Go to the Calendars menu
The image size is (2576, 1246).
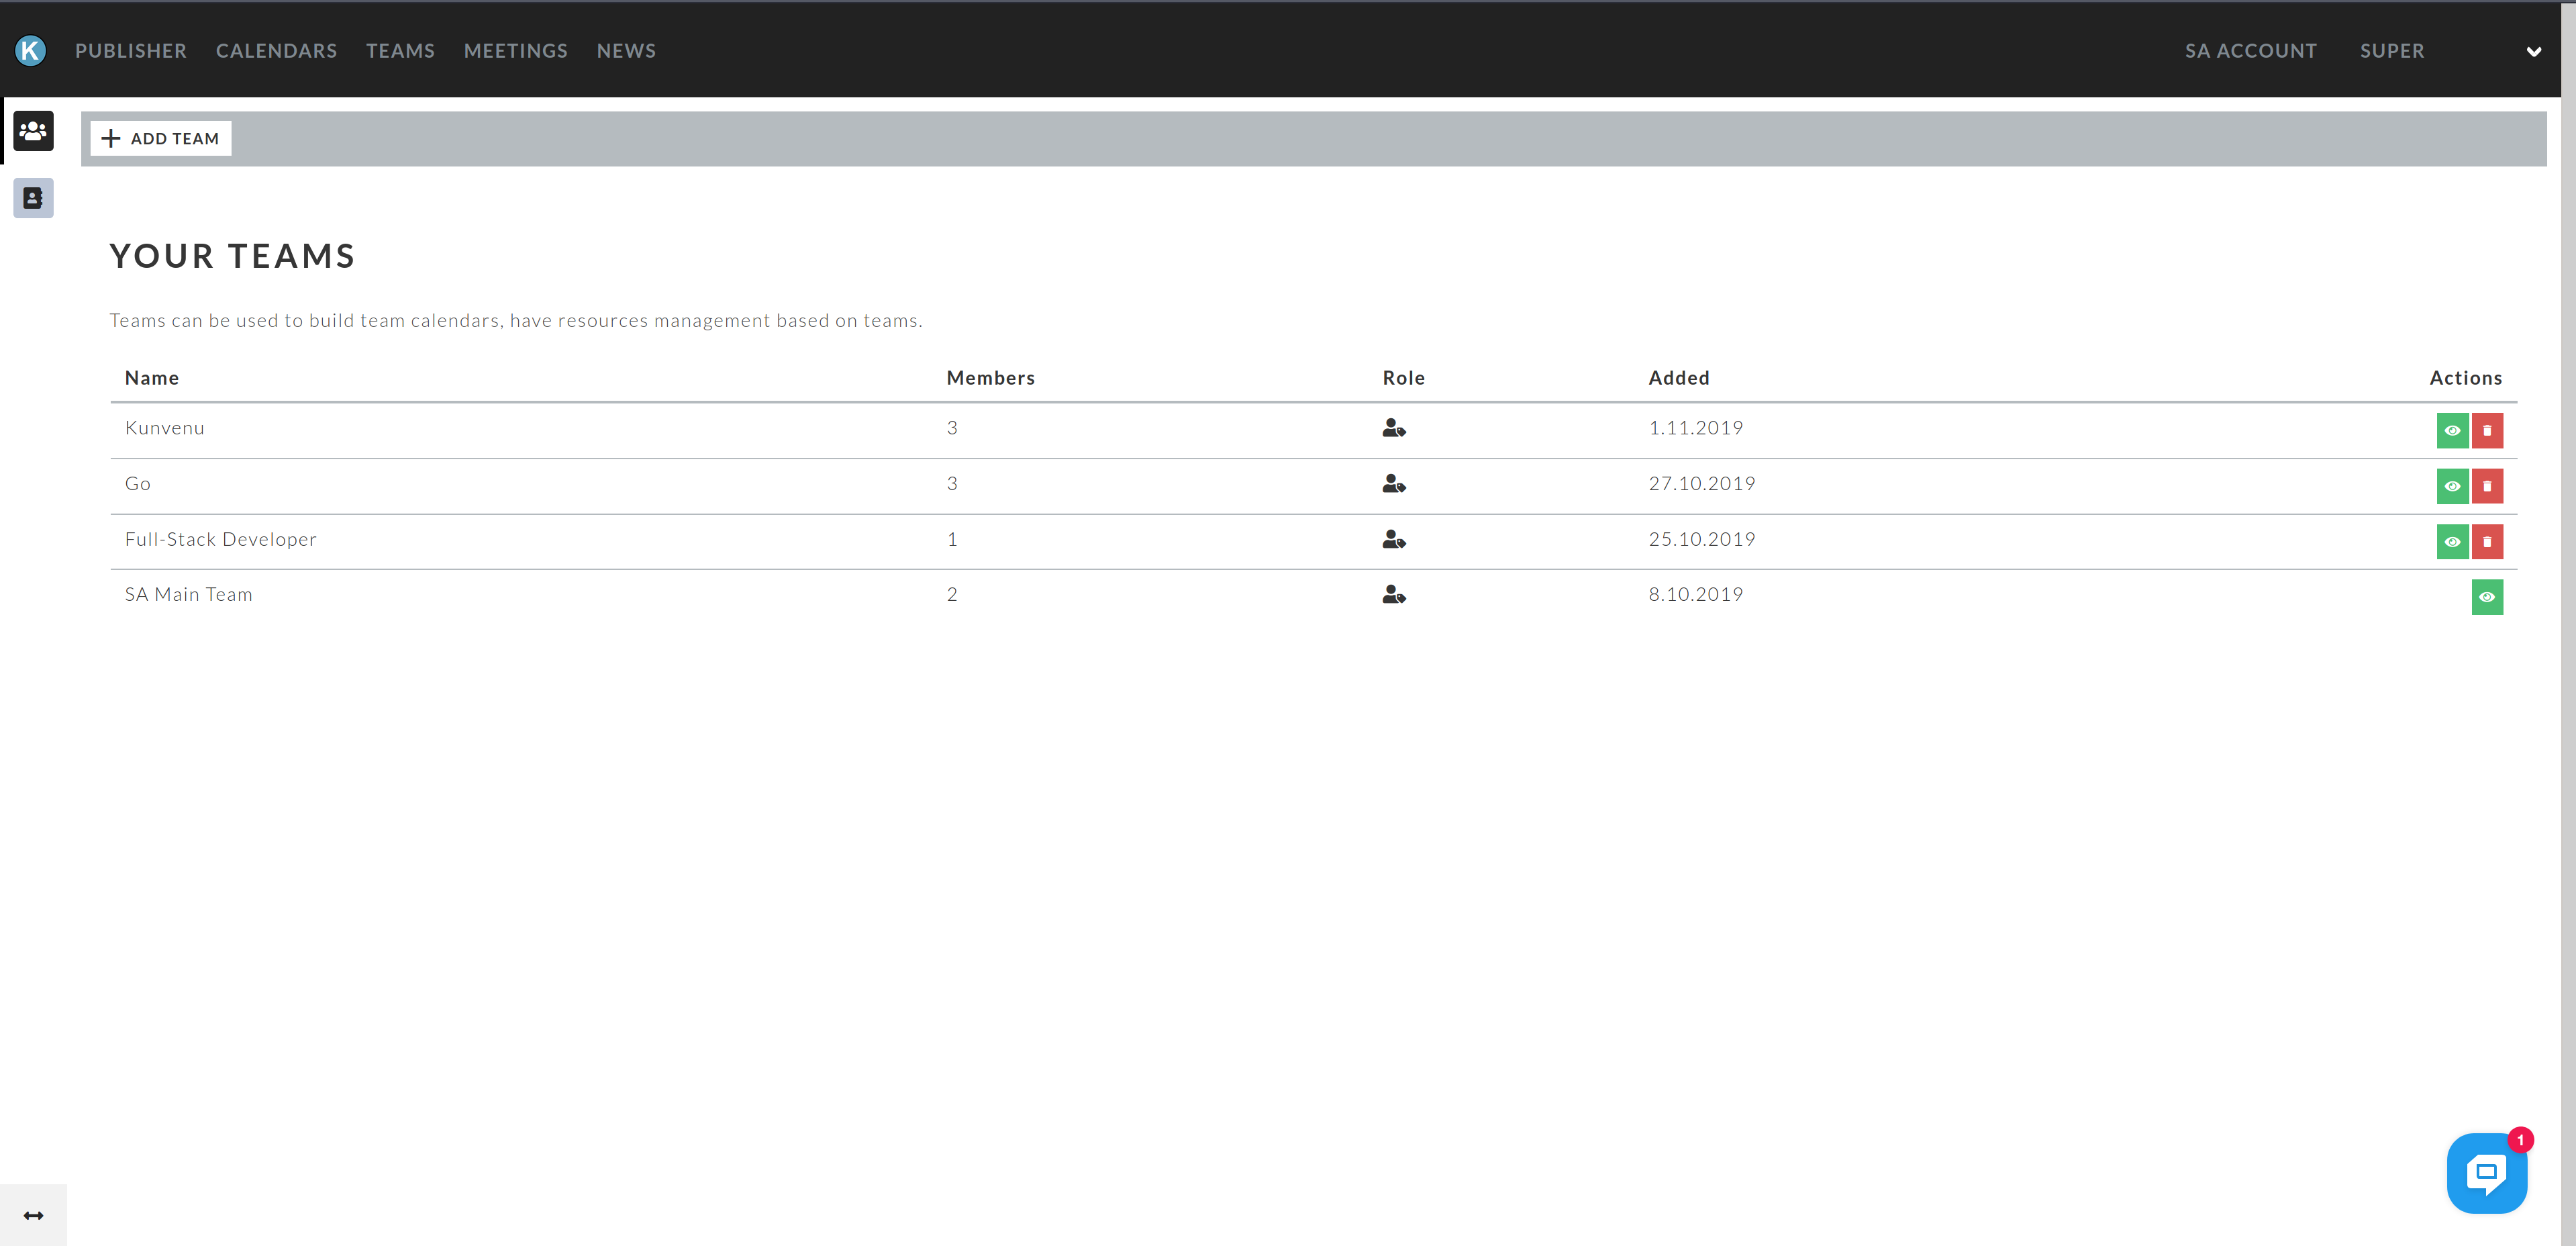coord(276,51)
